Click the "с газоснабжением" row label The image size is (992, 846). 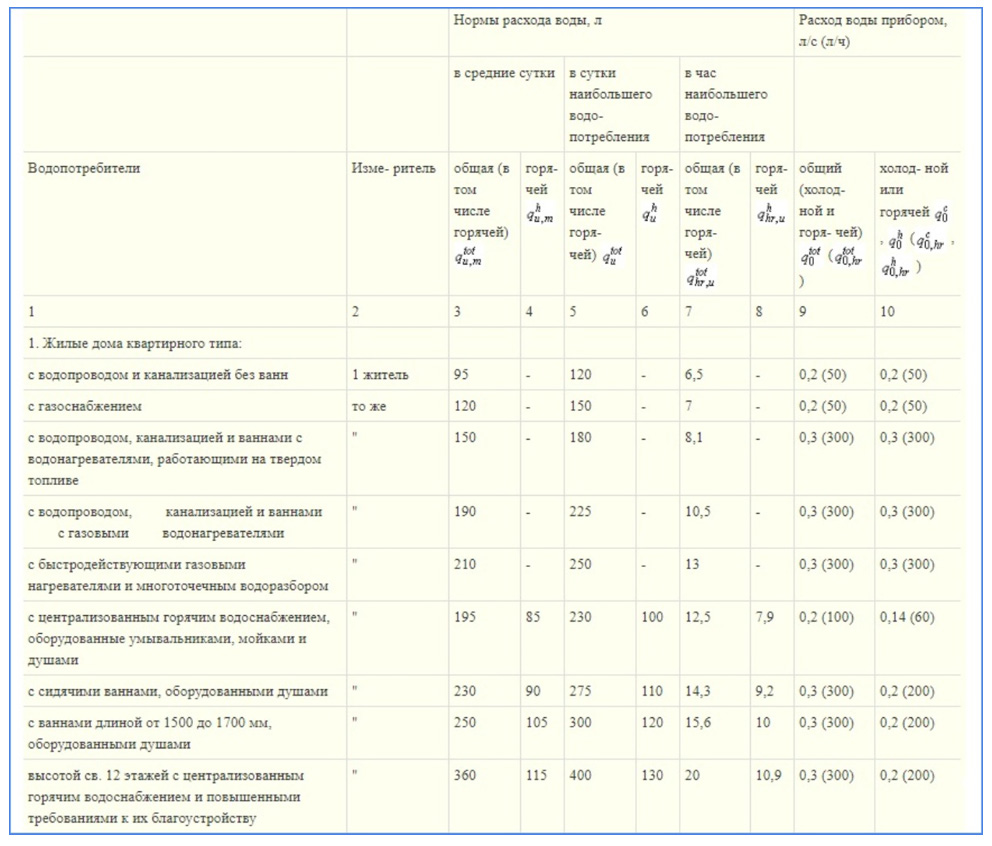click(85, 407)
